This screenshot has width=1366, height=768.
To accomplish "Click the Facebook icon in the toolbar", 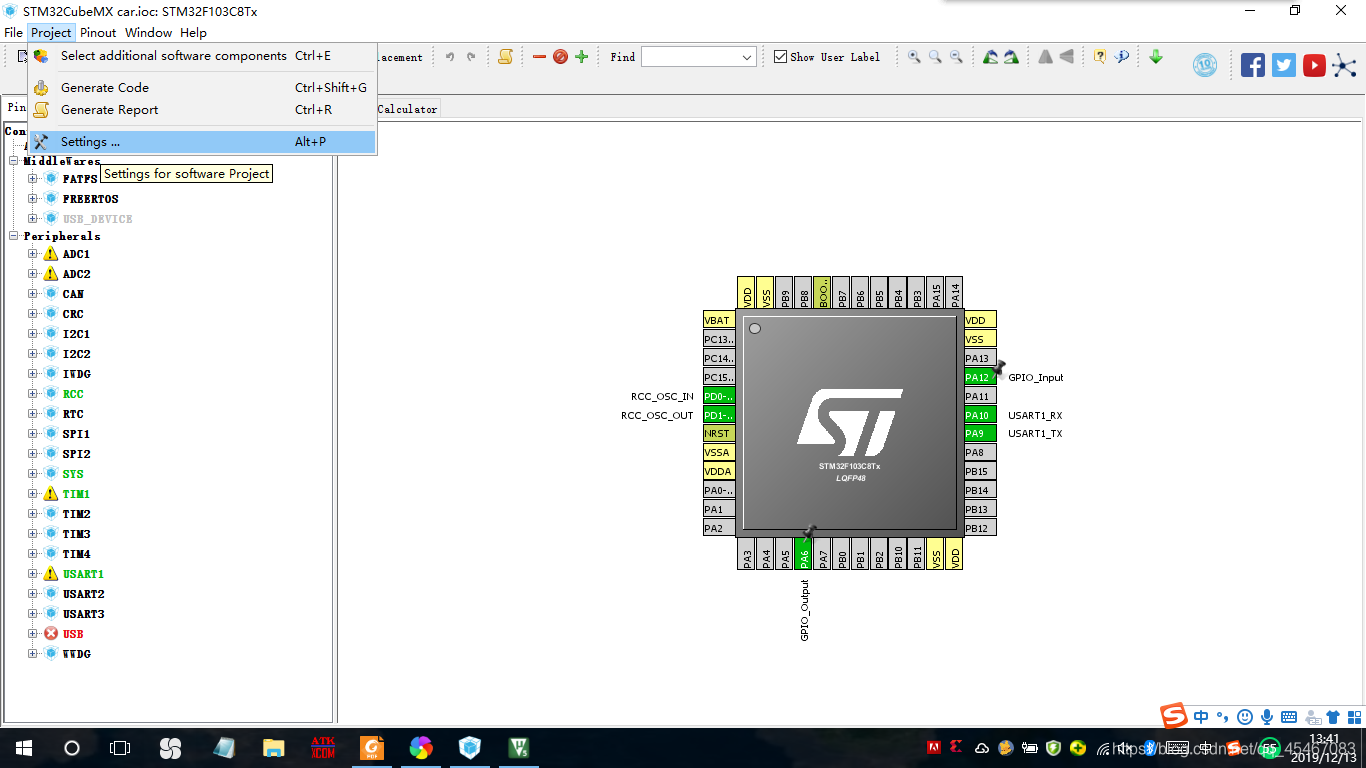I will [x=1252, y=64].
